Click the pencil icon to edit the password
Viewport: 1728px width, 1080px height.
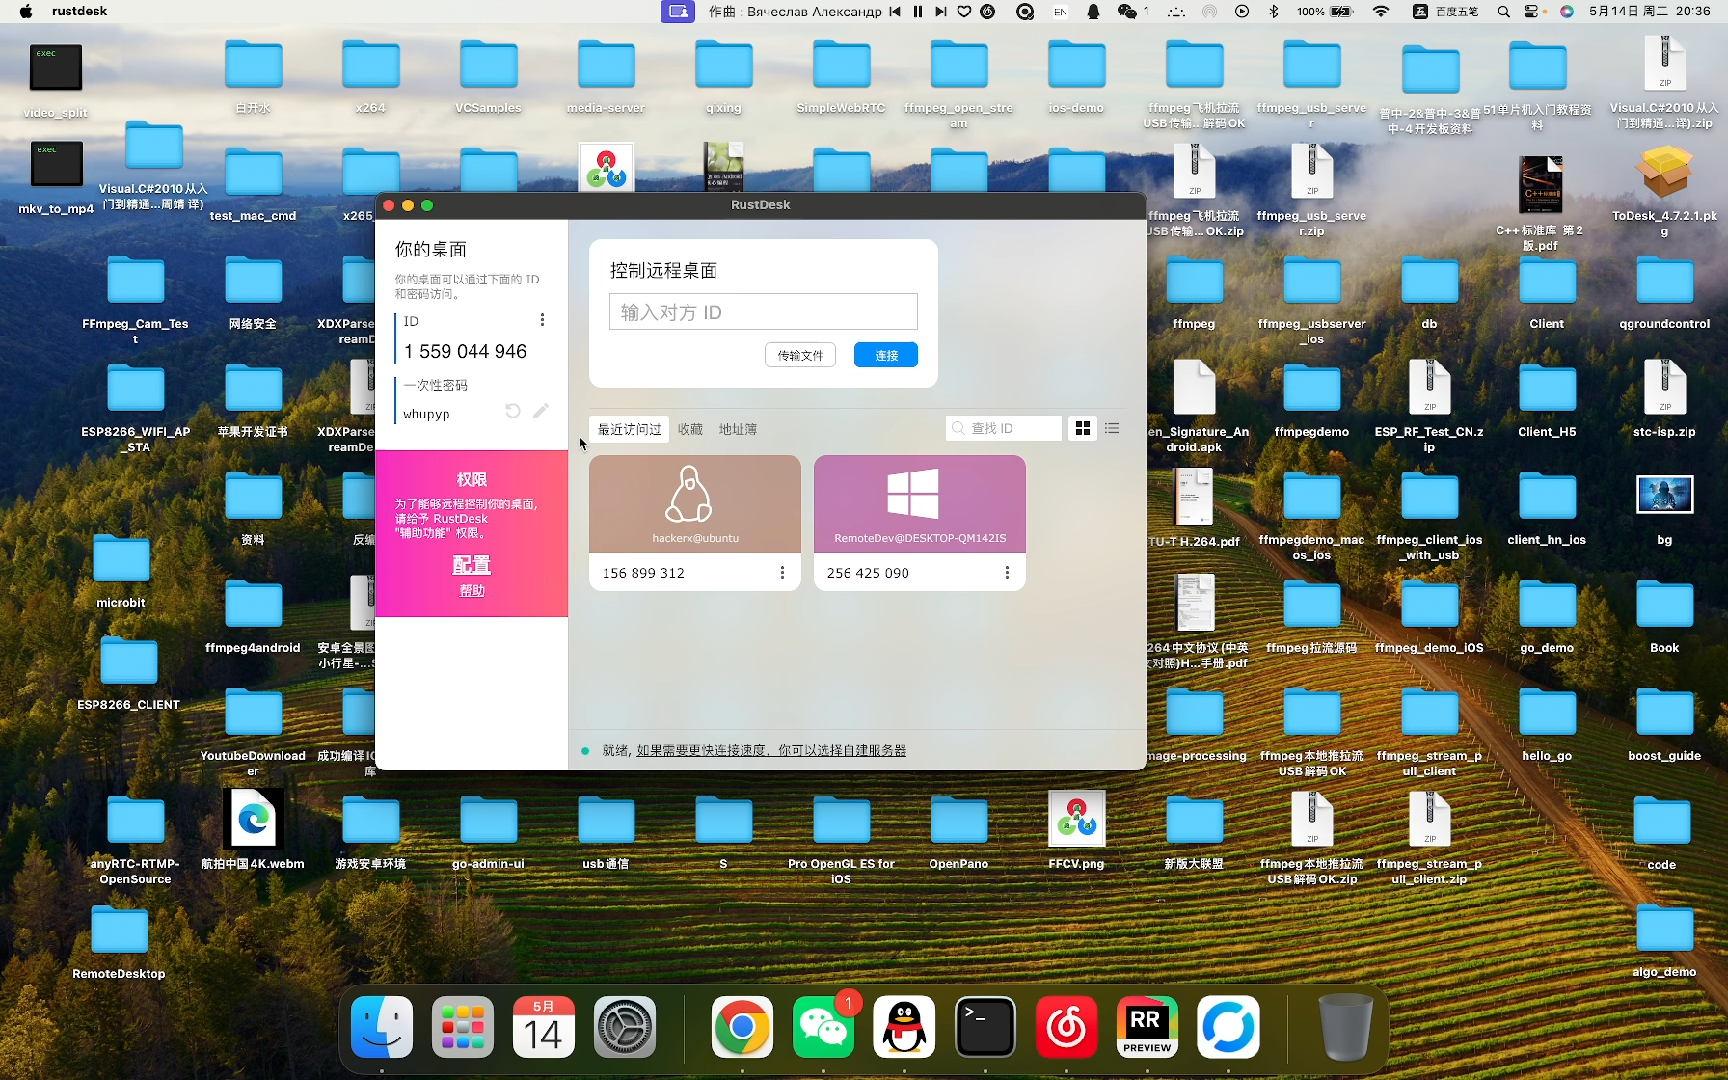541,411
